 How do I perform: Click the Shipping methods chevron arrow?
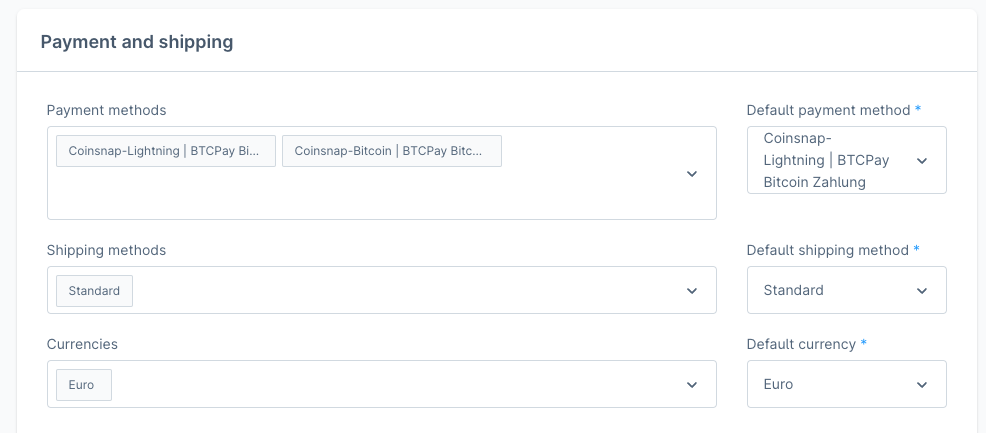[x=691, y=291]
